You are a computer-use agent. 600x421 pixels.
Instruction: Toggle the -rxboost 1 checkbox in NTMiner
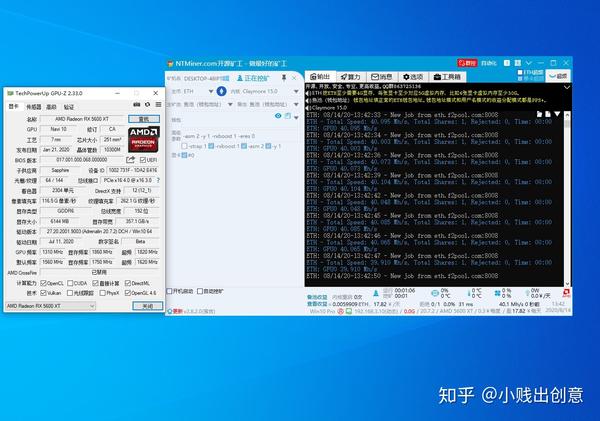coord(211,146)
